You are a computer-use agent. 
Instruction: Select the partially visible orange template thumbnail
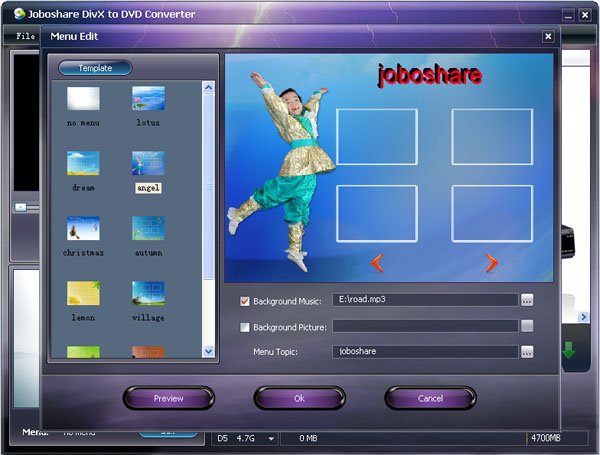pyautogui.click(x=148, y=352)
